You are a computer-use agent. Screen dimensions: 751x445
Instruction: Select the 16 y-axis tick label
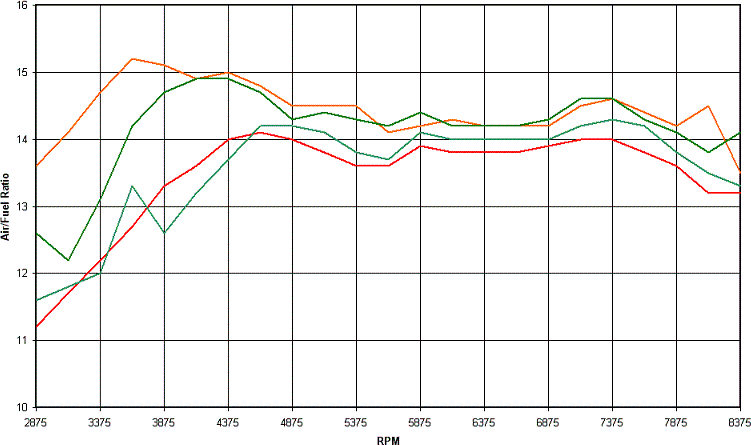(22, 7)
